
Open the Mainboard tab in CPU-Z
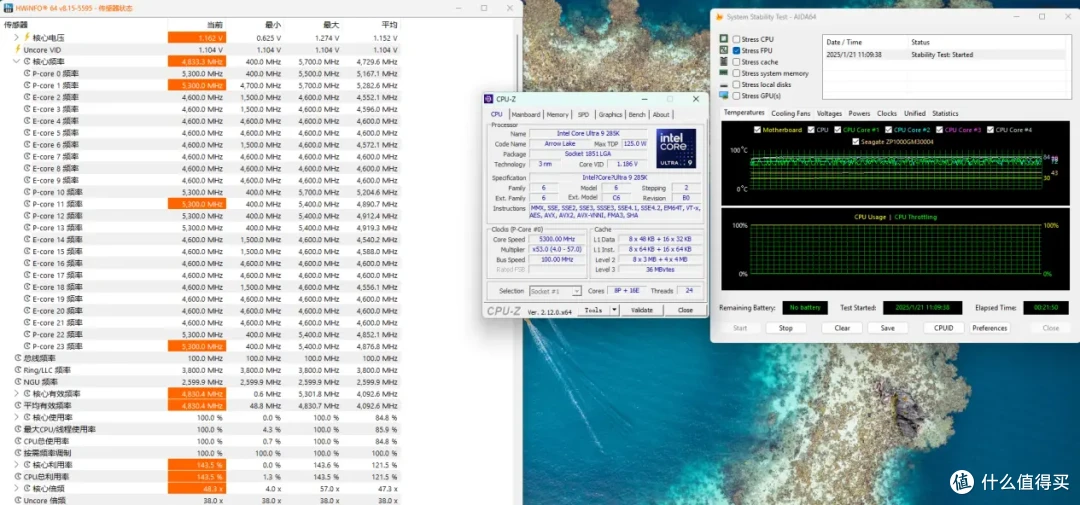point(526,114)
